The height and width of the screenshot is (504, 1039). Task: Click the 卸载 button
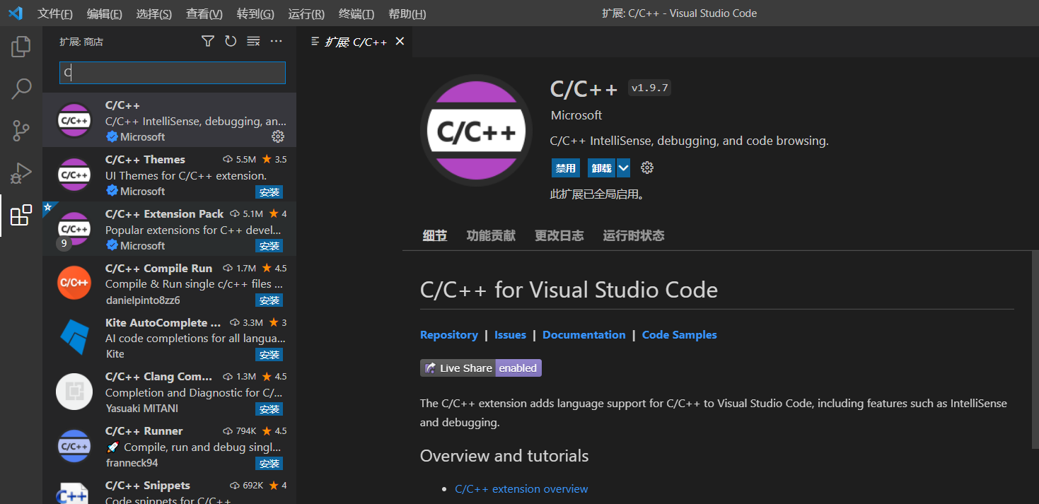click(x=602, y=168)
